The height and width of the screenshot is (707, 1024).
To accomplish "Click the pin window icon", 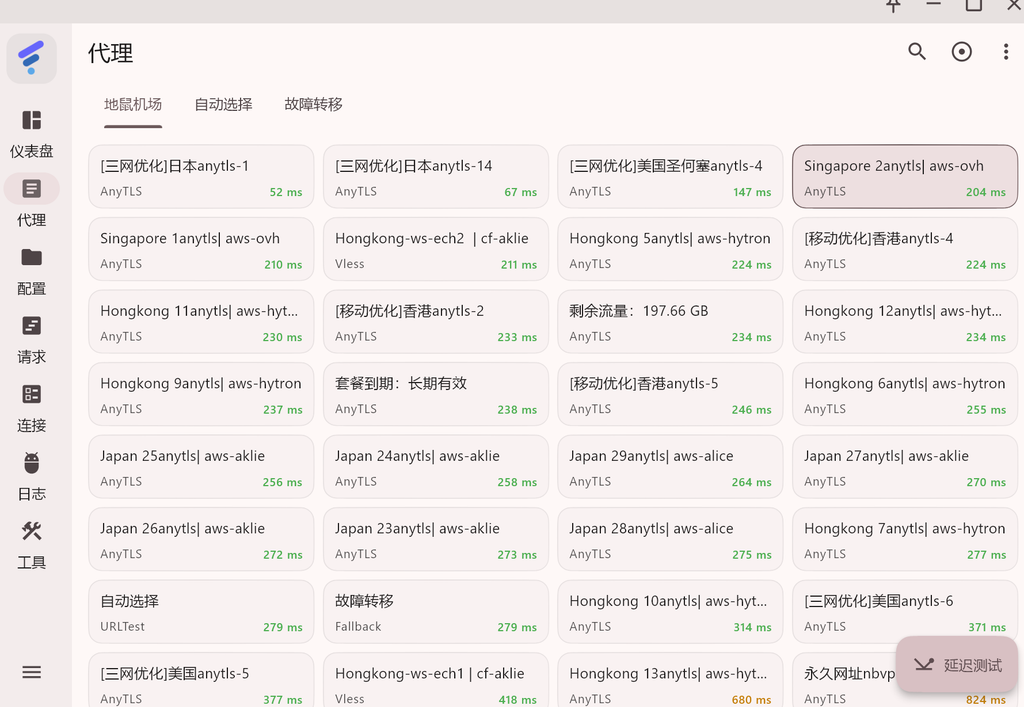I will tap(893, 6).
